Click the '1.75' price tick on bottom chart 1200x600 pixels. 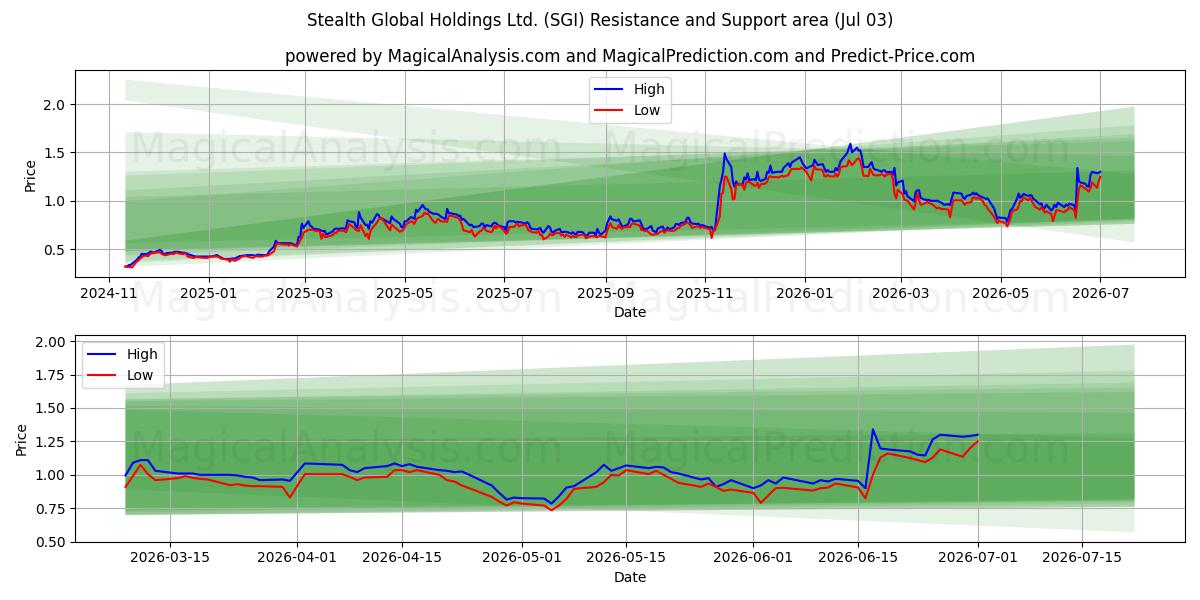click(x=50, y=376)
